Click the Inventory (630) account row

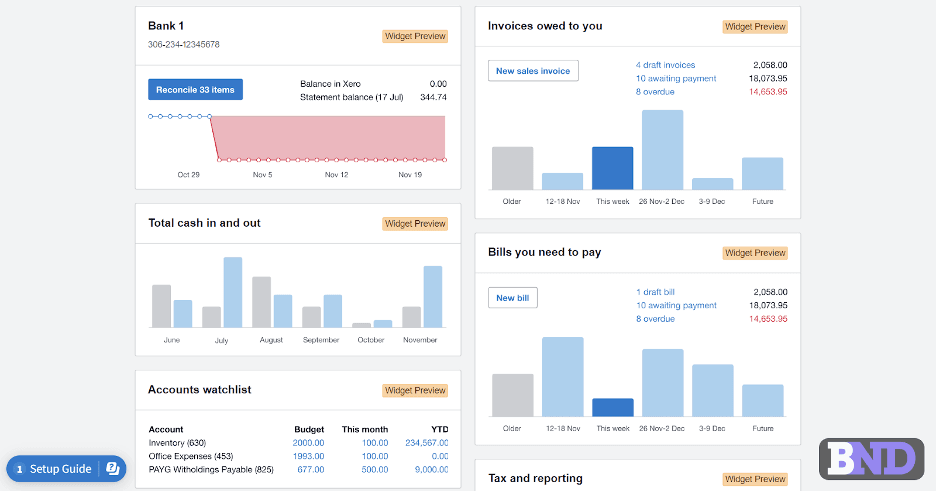tap(298, 443)
